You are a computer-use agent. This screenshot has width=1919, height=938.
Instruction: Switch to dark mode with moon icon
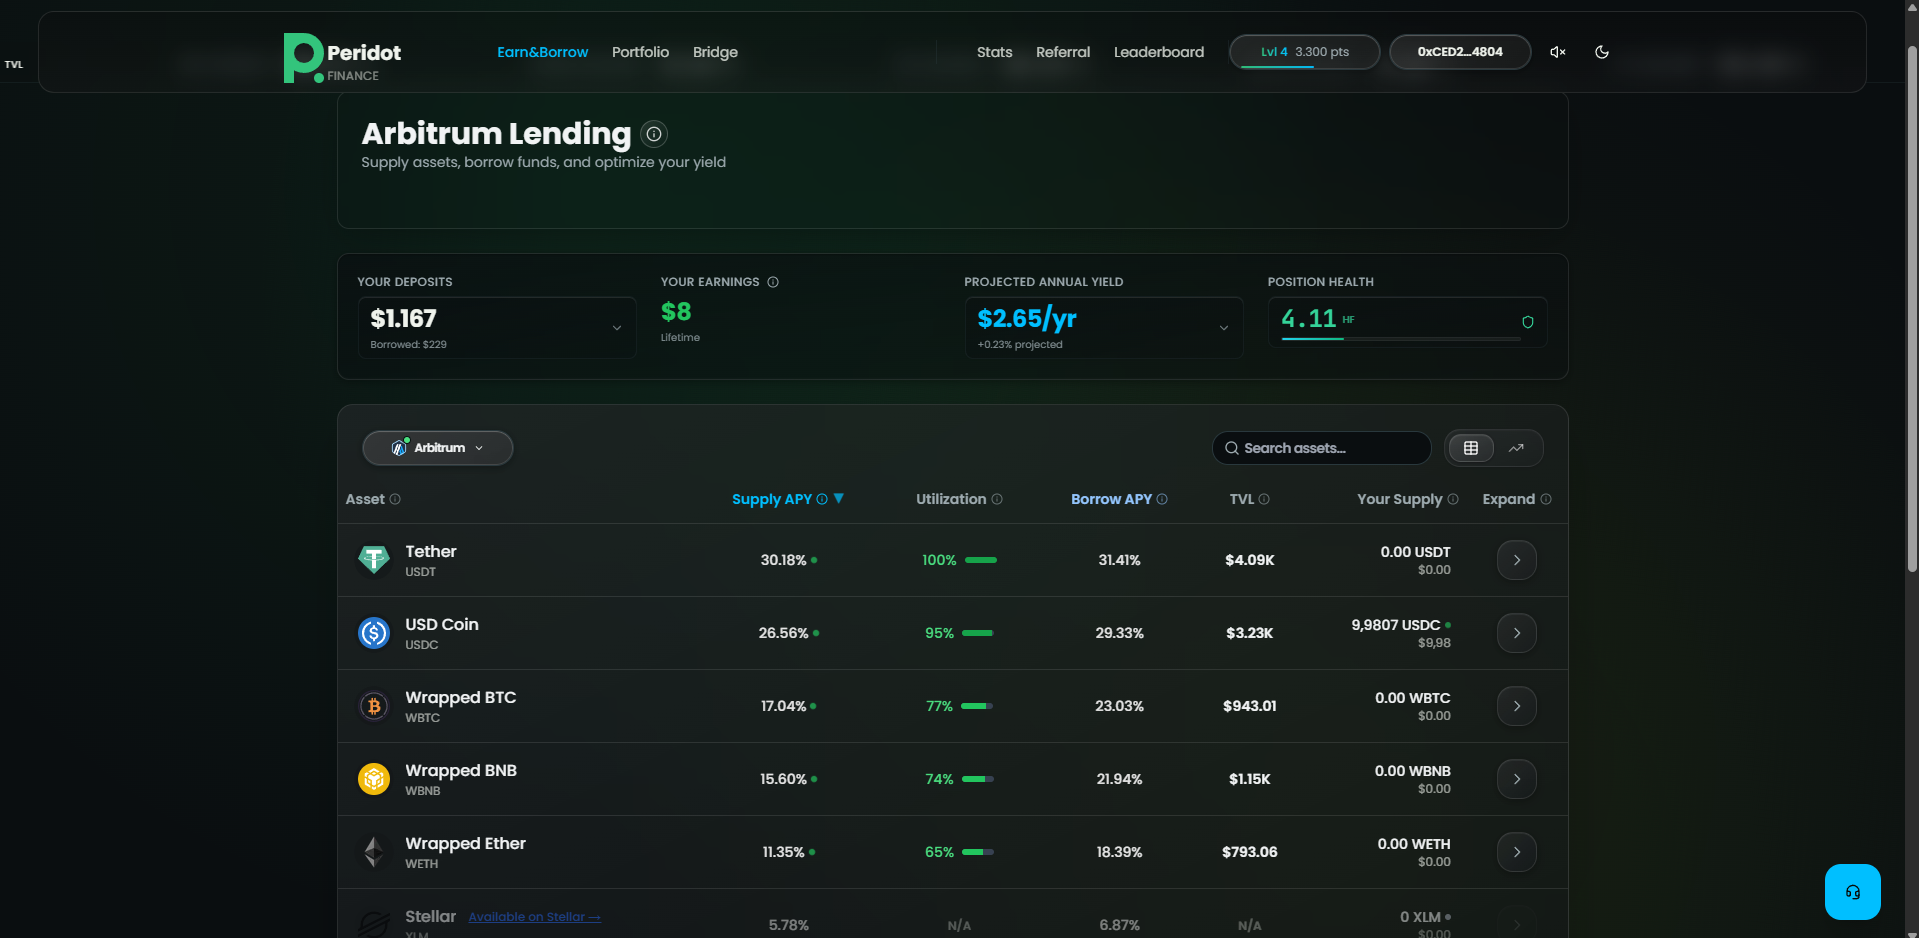click(1601, 52)
